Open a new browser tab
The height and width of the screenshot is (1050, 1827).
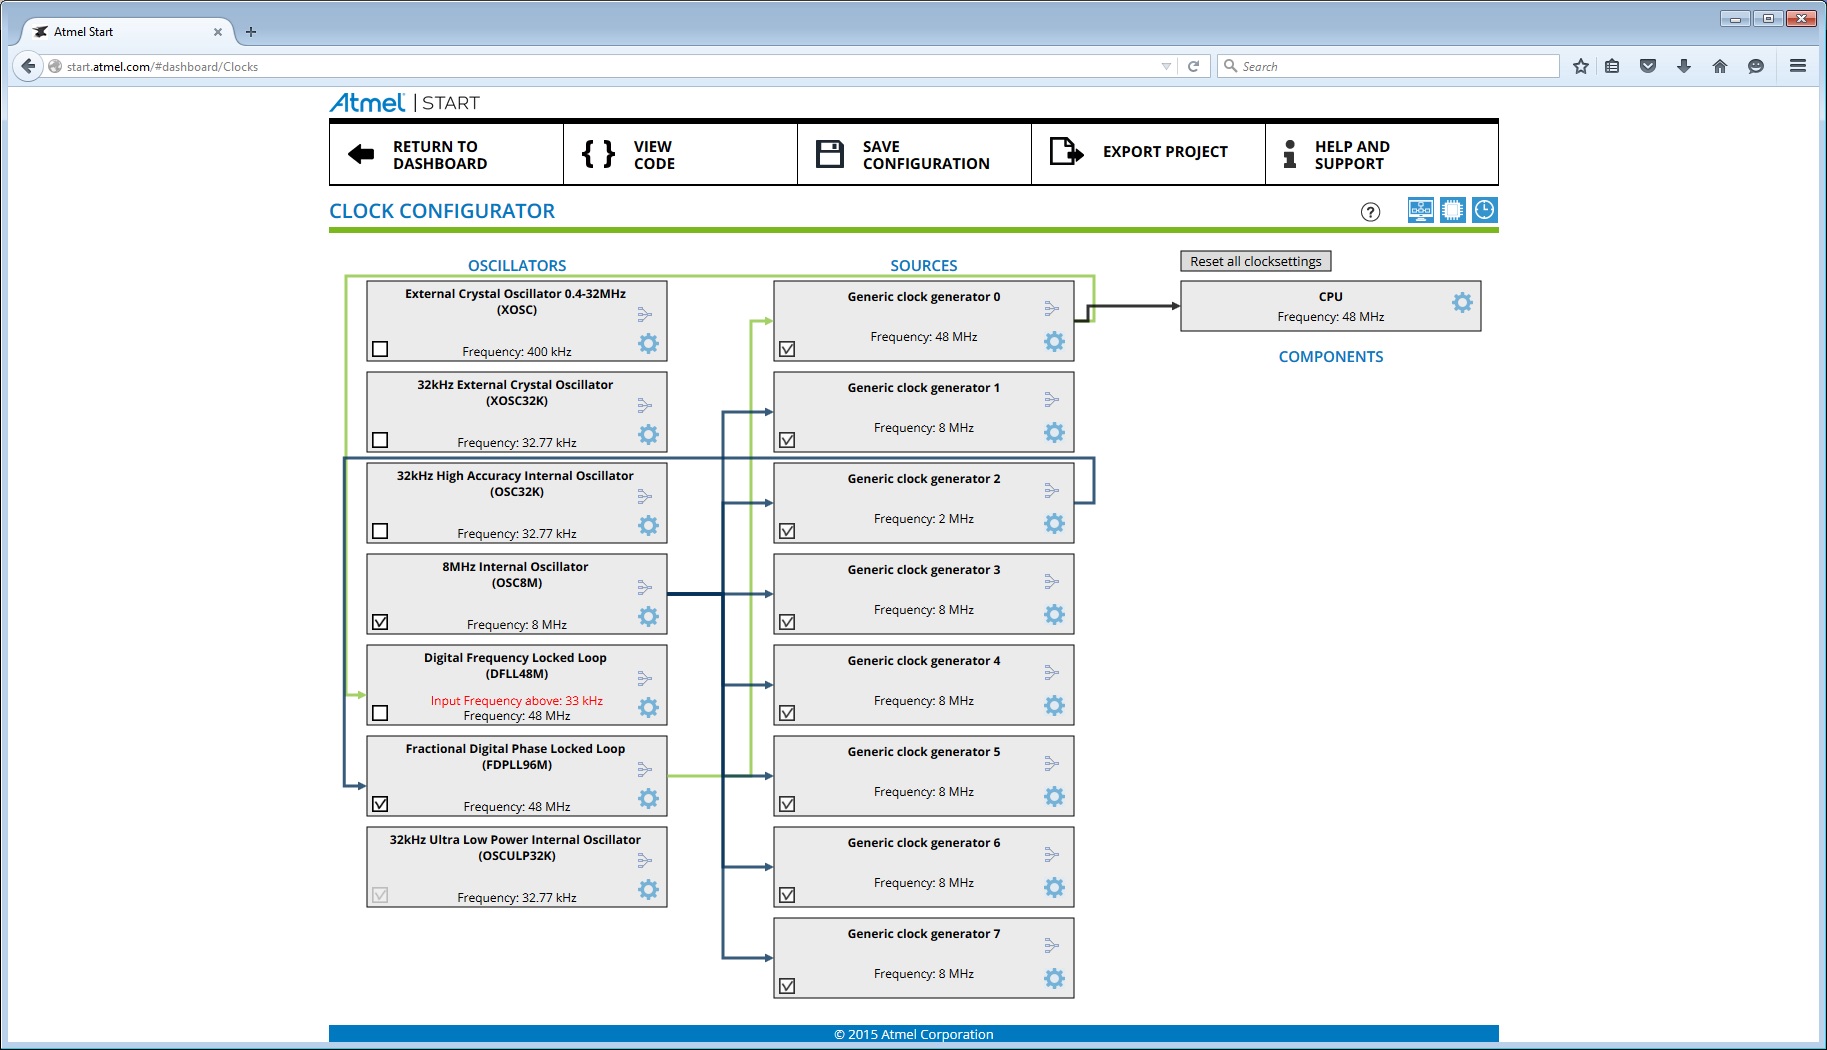click(x=251, y=32)
